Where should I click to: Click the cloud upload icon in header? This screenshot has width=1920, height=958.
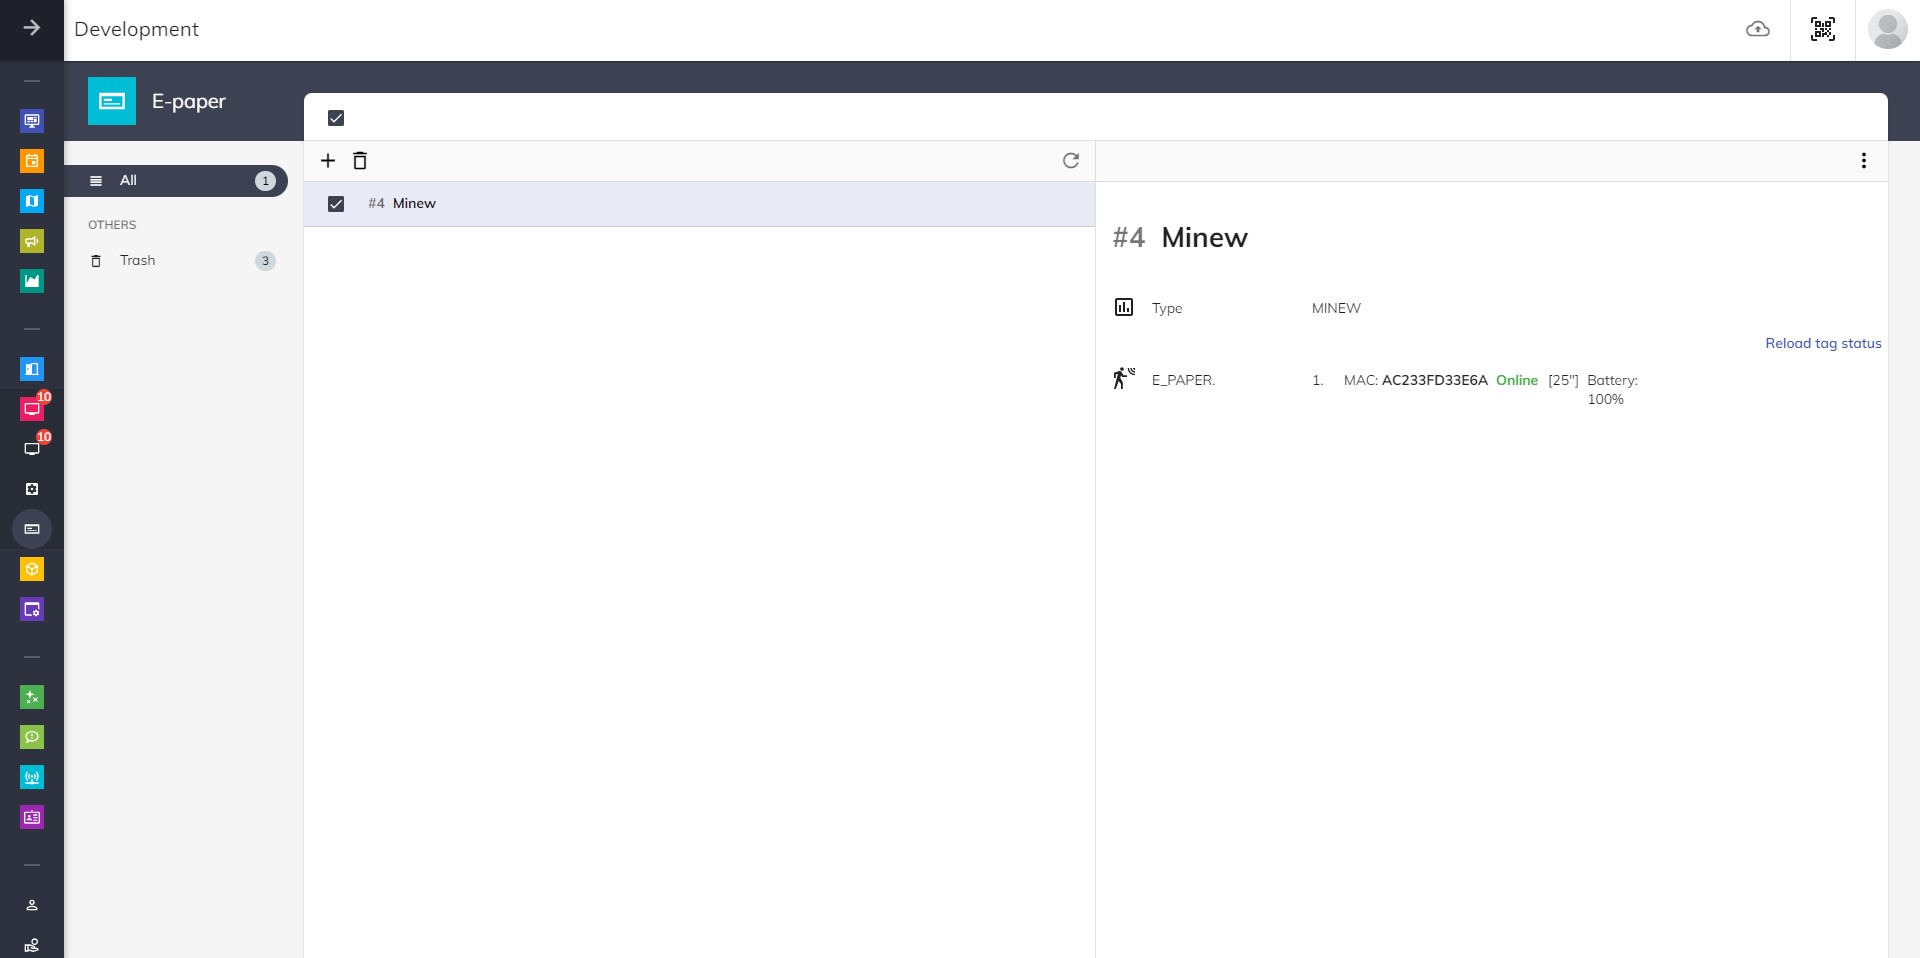pyautogui.click(x=1757, y=30)
